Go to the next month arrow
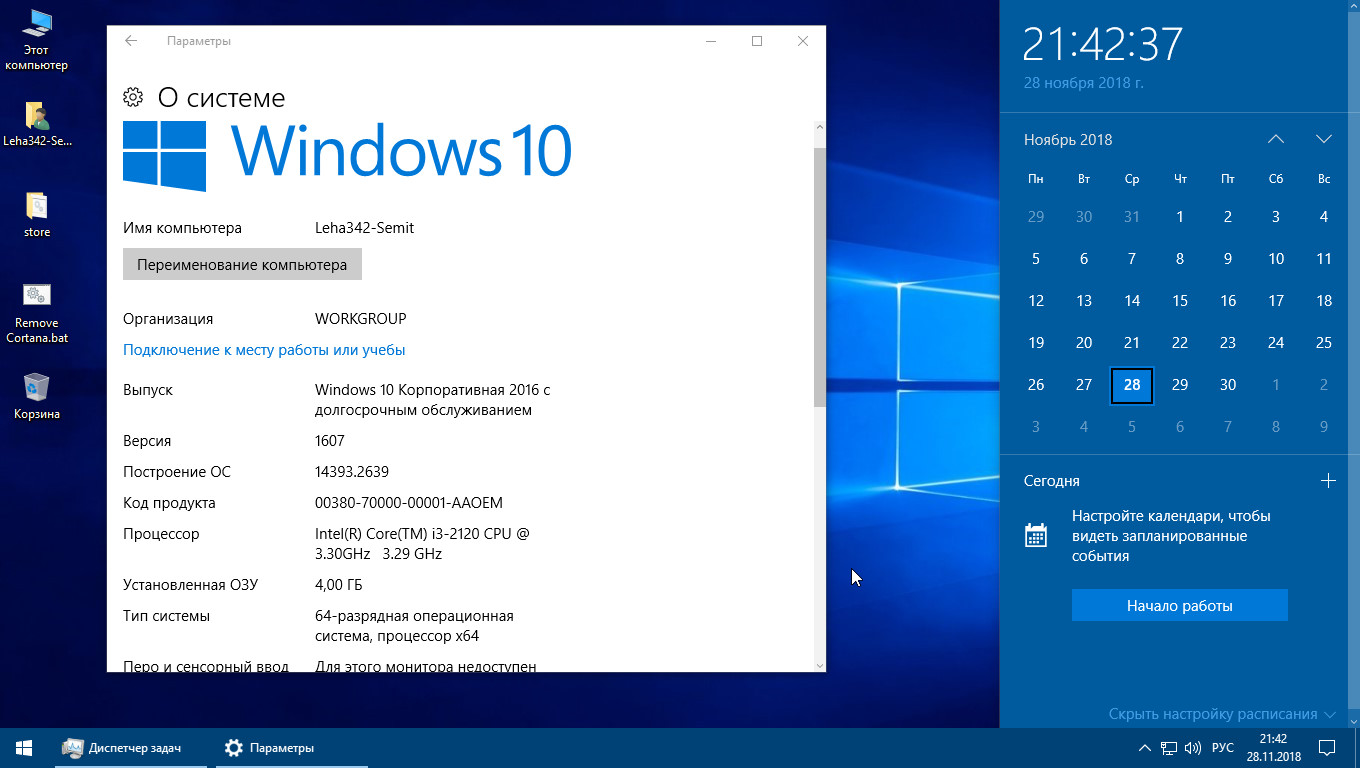The image size is (1360, 768). pos(1324,139)
